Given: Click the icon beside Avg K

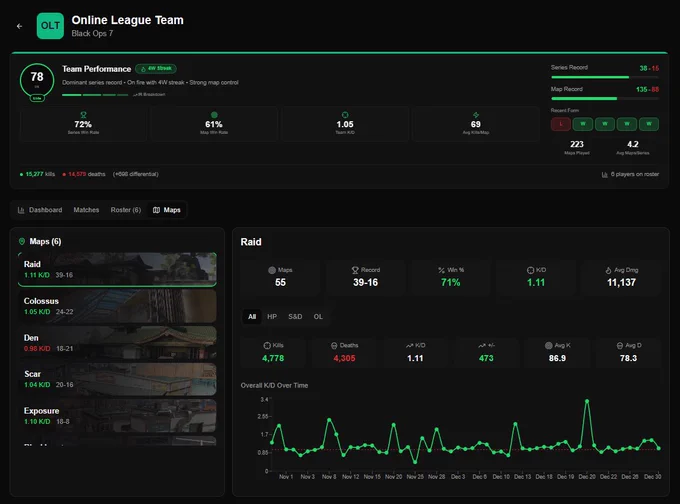Looking at the screenshot, I should (549, 346).
